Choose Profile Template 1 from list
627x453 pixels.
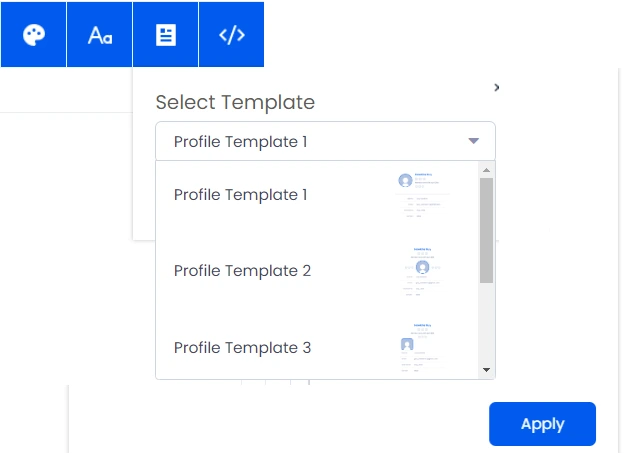317,195
